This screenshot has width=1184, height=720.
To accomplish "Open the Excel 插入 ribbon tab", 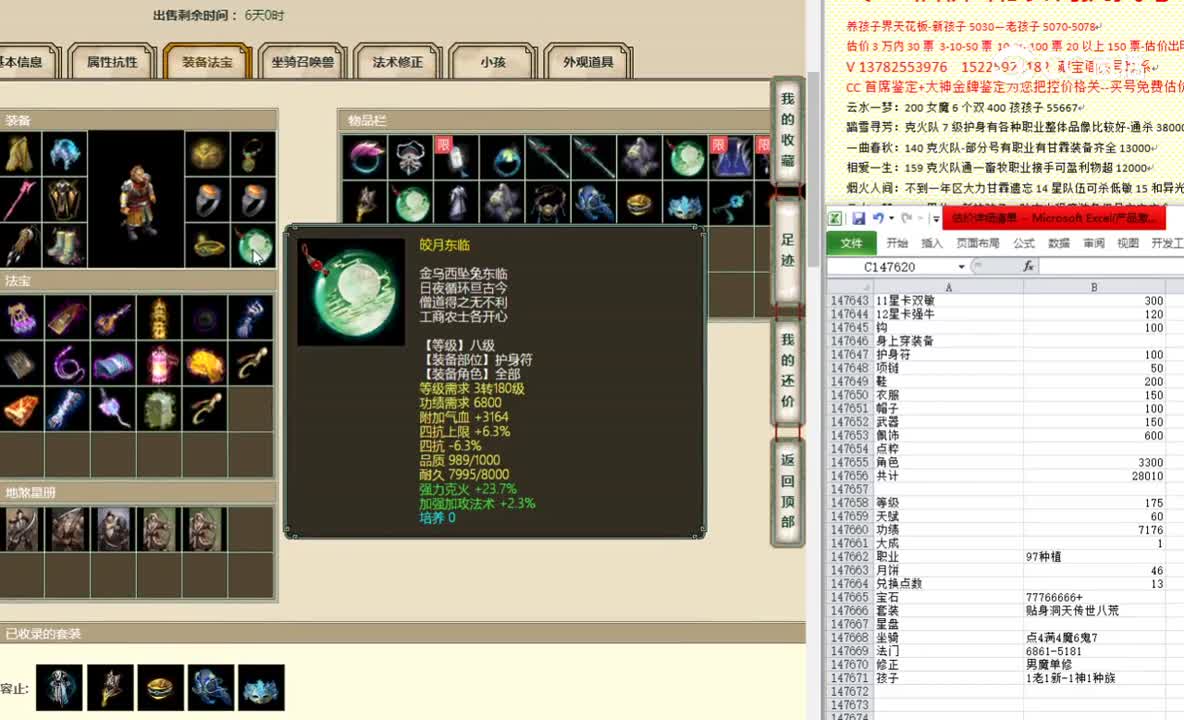I will pos(932,243).
